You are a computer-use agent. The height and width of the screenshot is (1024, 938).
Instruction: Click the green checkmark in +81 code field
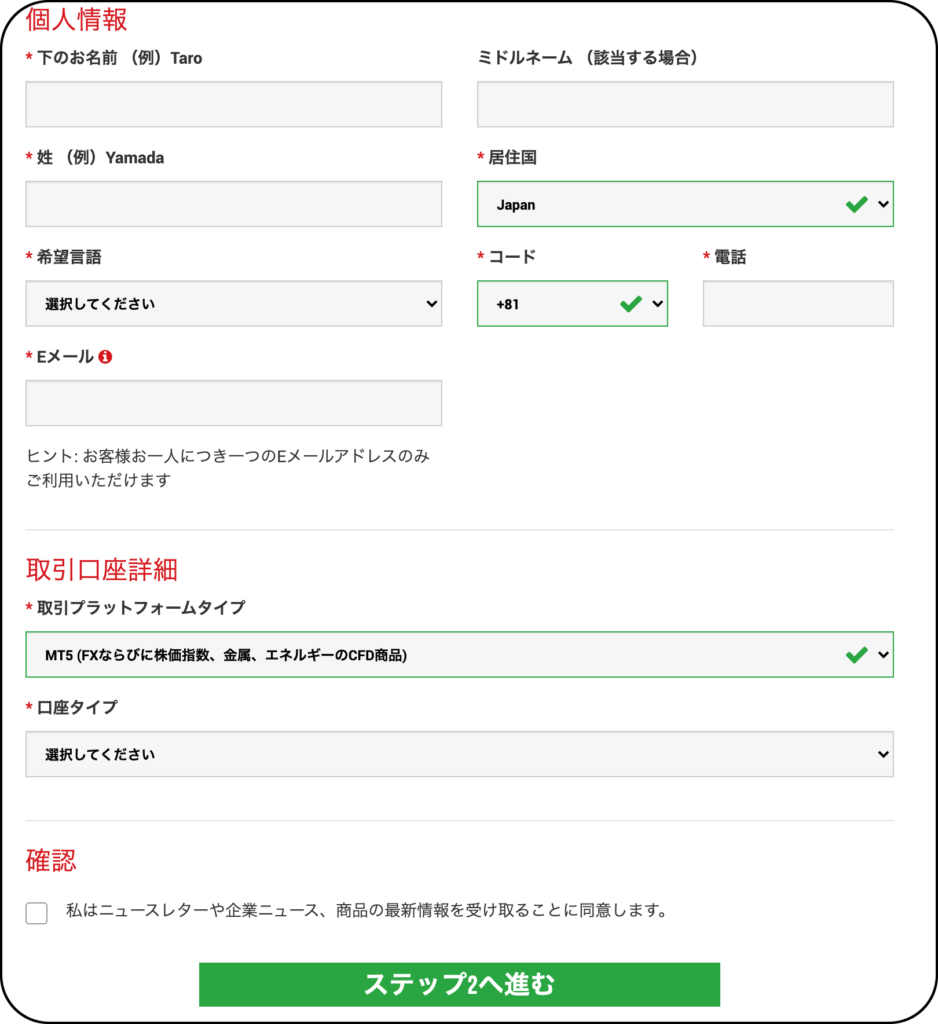631,304
